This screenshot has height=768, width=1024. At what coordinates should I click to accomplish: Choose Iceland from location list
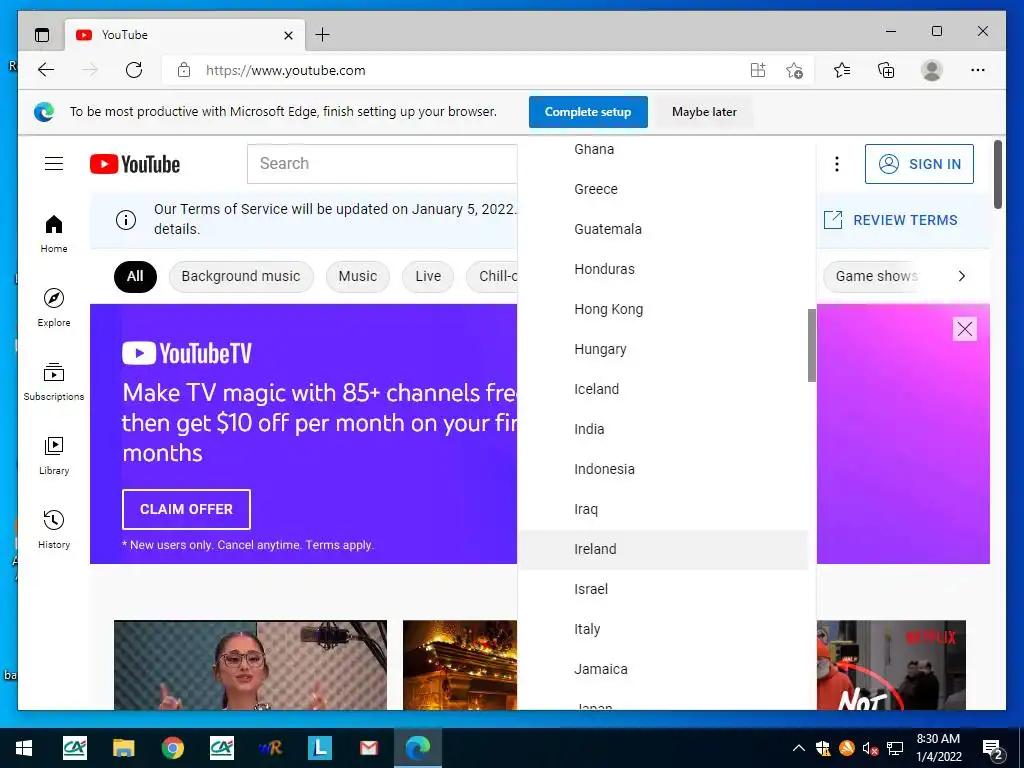[663, 389]
